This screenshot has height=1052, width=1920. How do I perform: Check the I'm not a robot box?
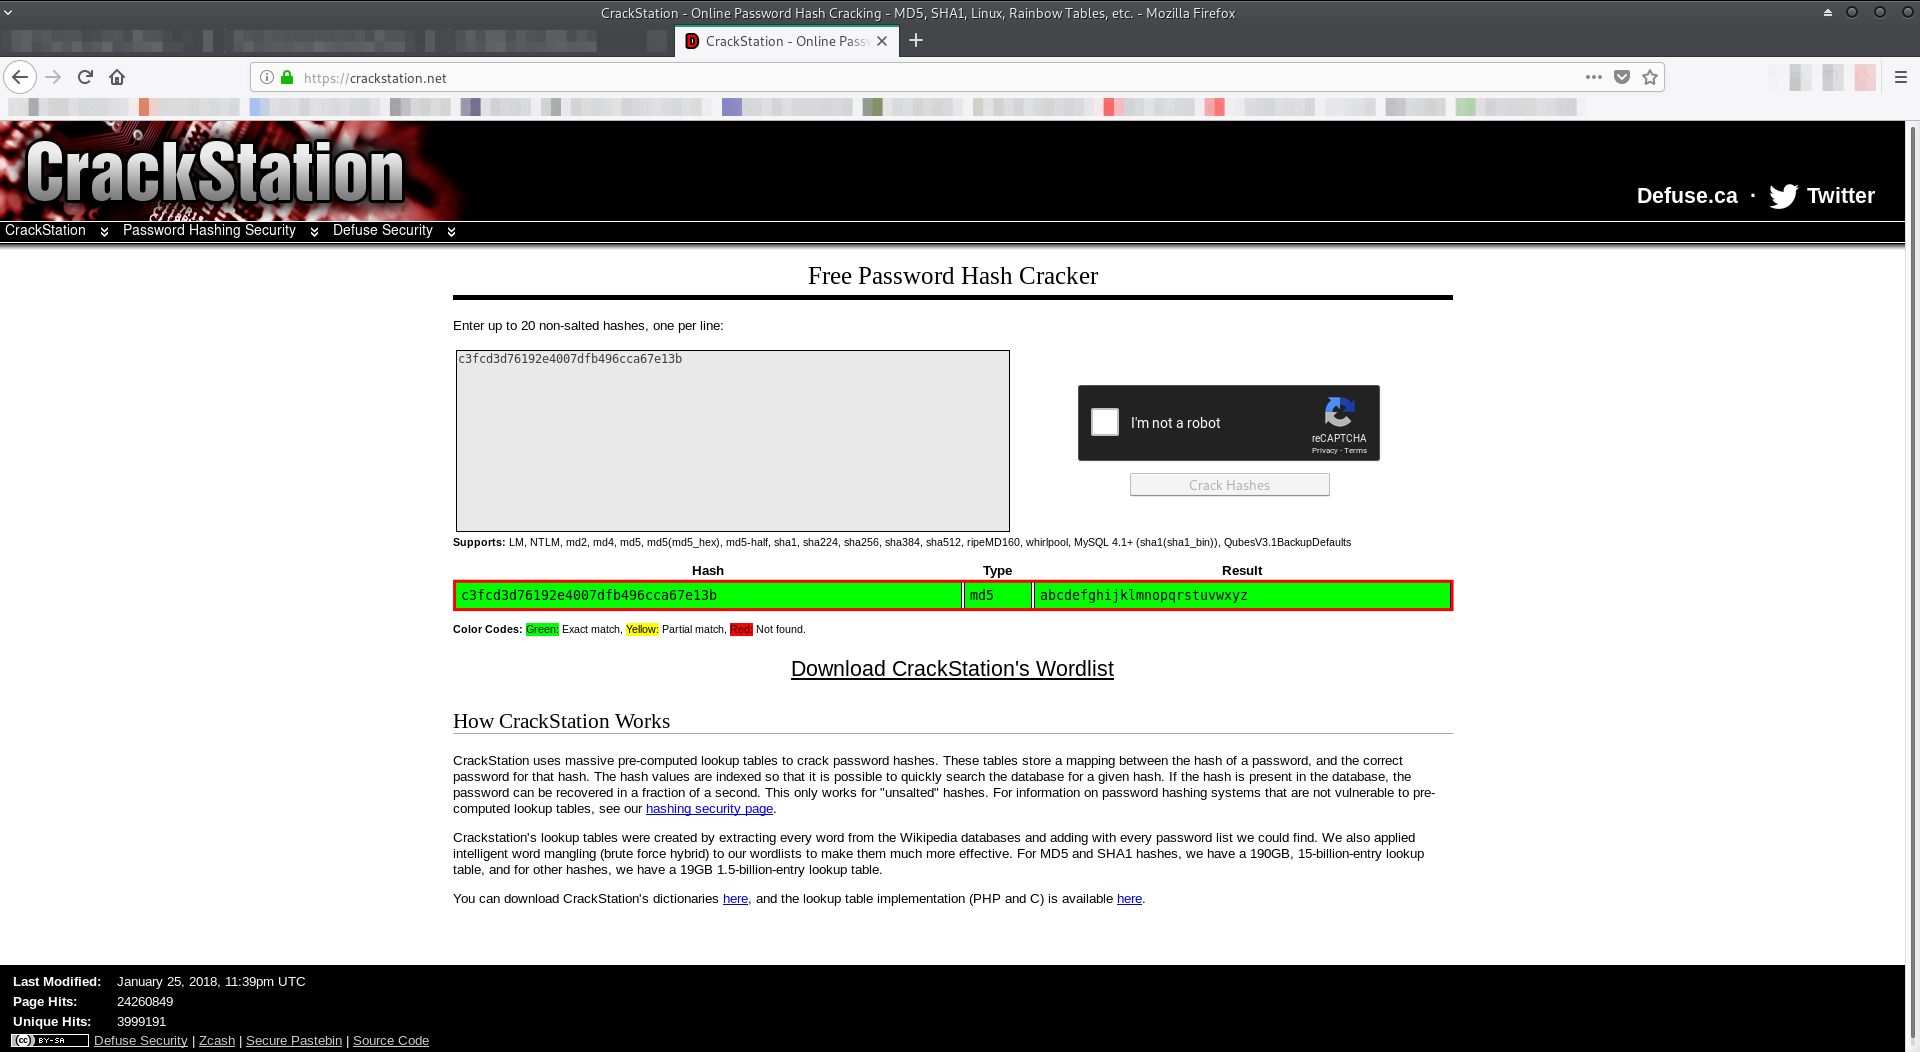click(x=1105, y=422)
